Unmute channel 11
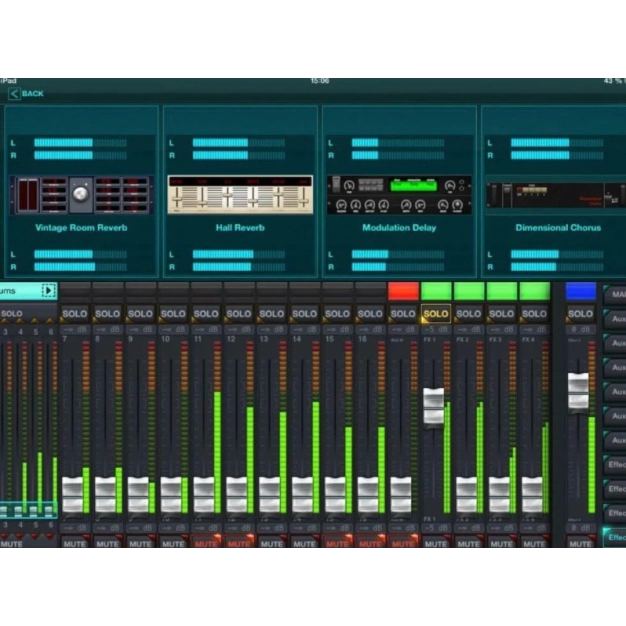The image size is (626, 626). (206, 543)
